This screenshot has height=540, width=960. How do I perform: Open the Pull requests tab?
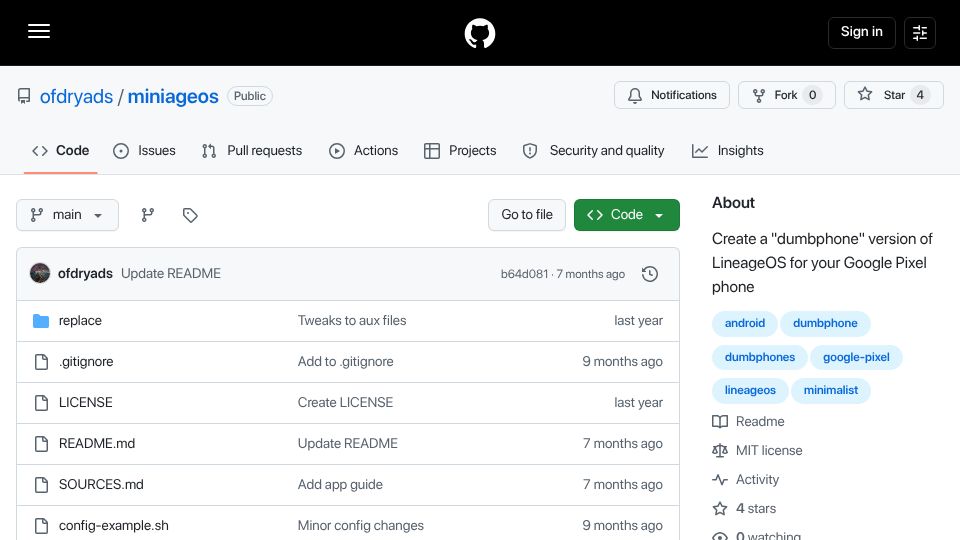(252, 151)
